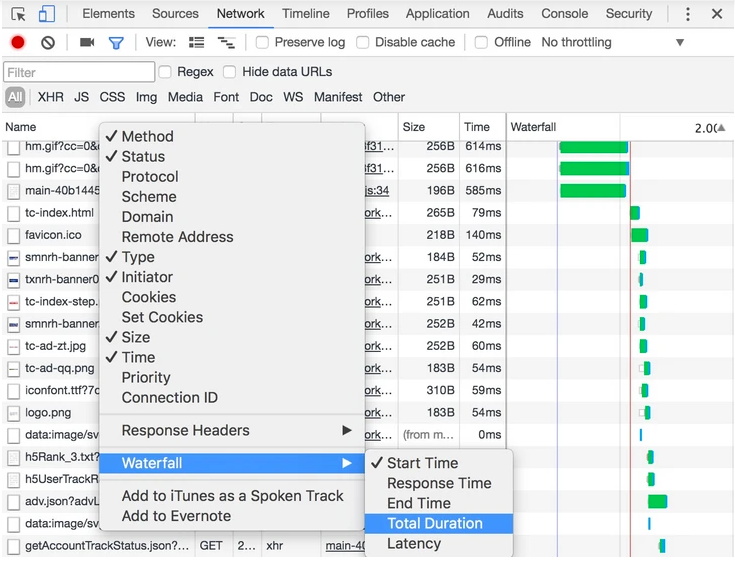Select Total Duration in the submenu

439,524
